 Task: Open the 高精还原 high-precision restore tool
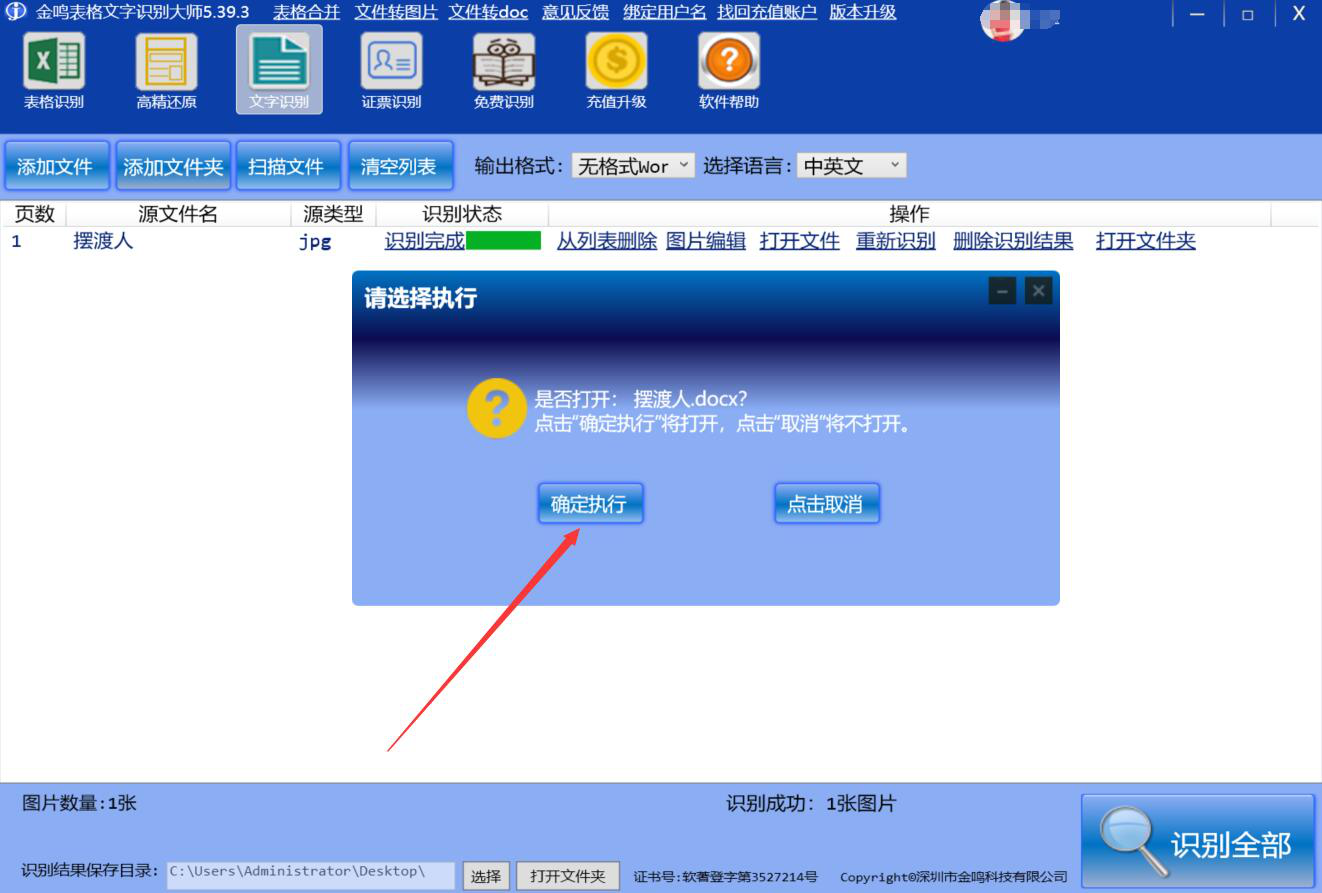tap(165, 70)
